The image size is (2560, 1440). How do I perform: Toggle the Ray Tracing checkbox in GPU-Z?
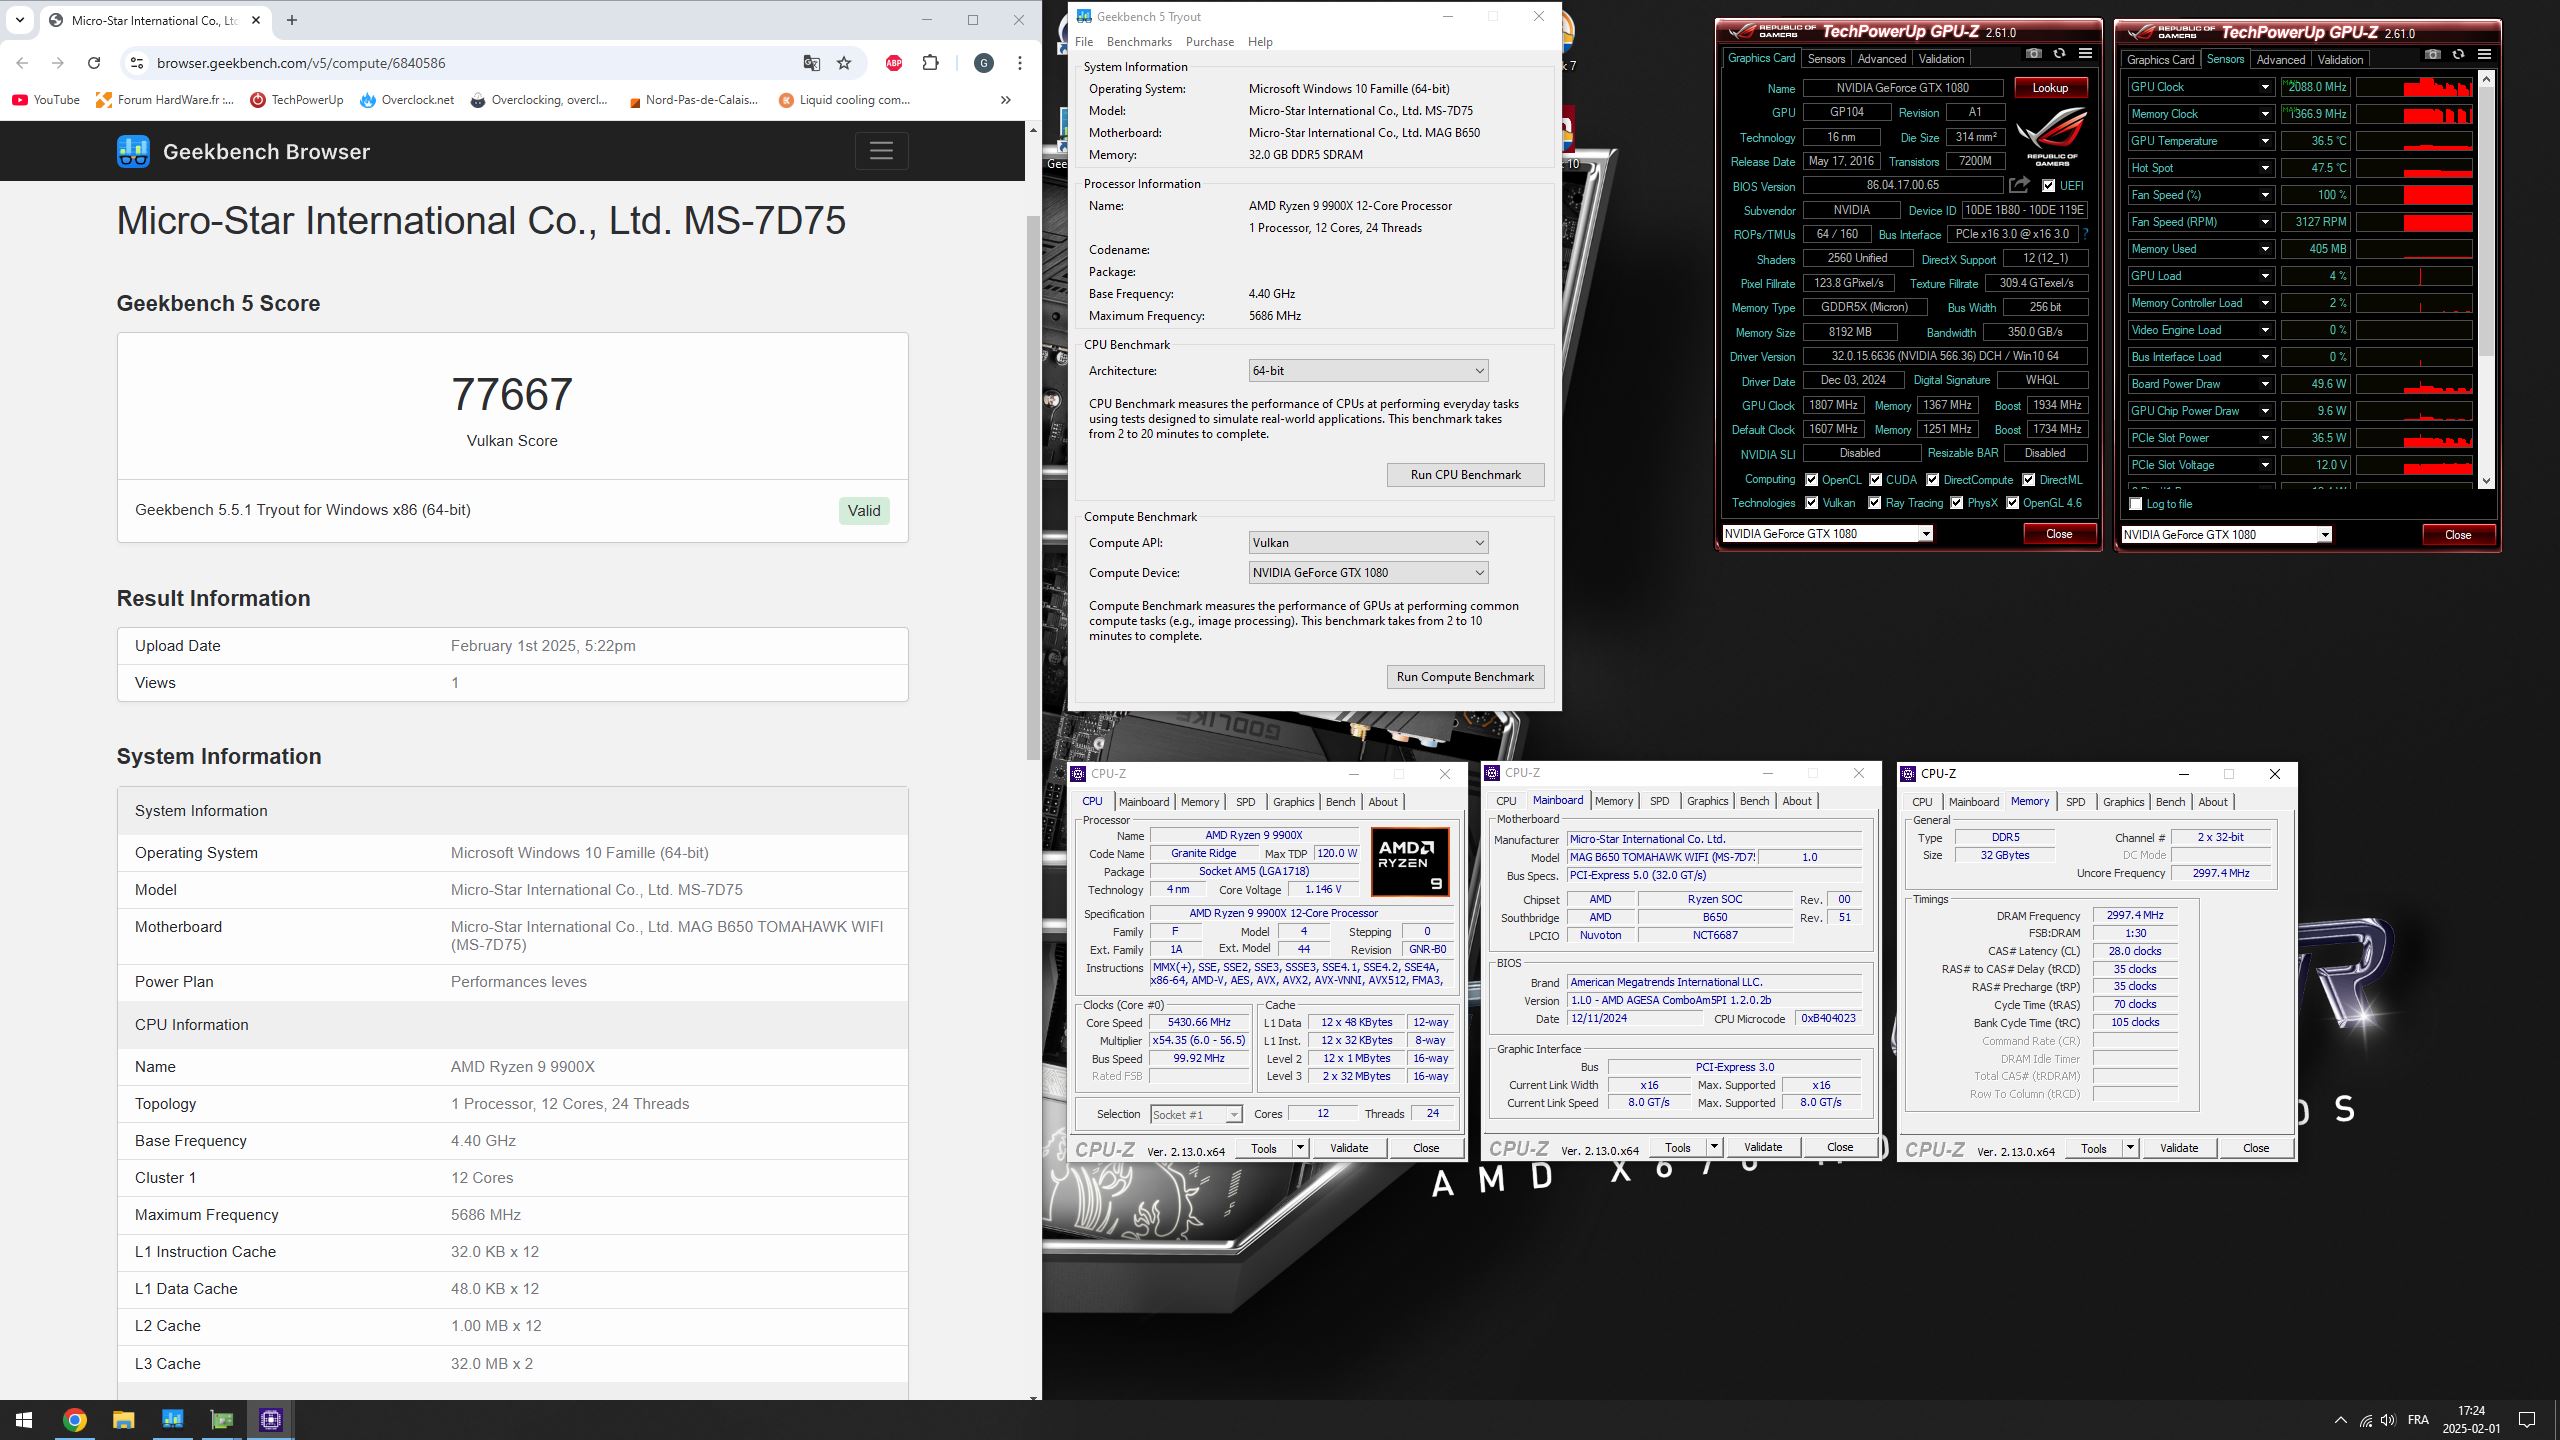tap(1875, 503)
